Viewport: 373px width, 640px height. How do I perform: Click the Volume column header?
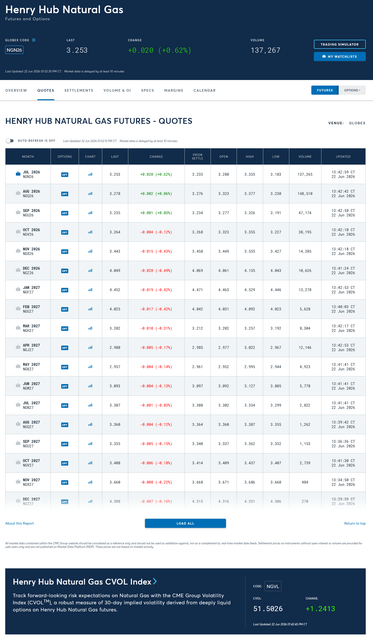[x=305, y=156]
